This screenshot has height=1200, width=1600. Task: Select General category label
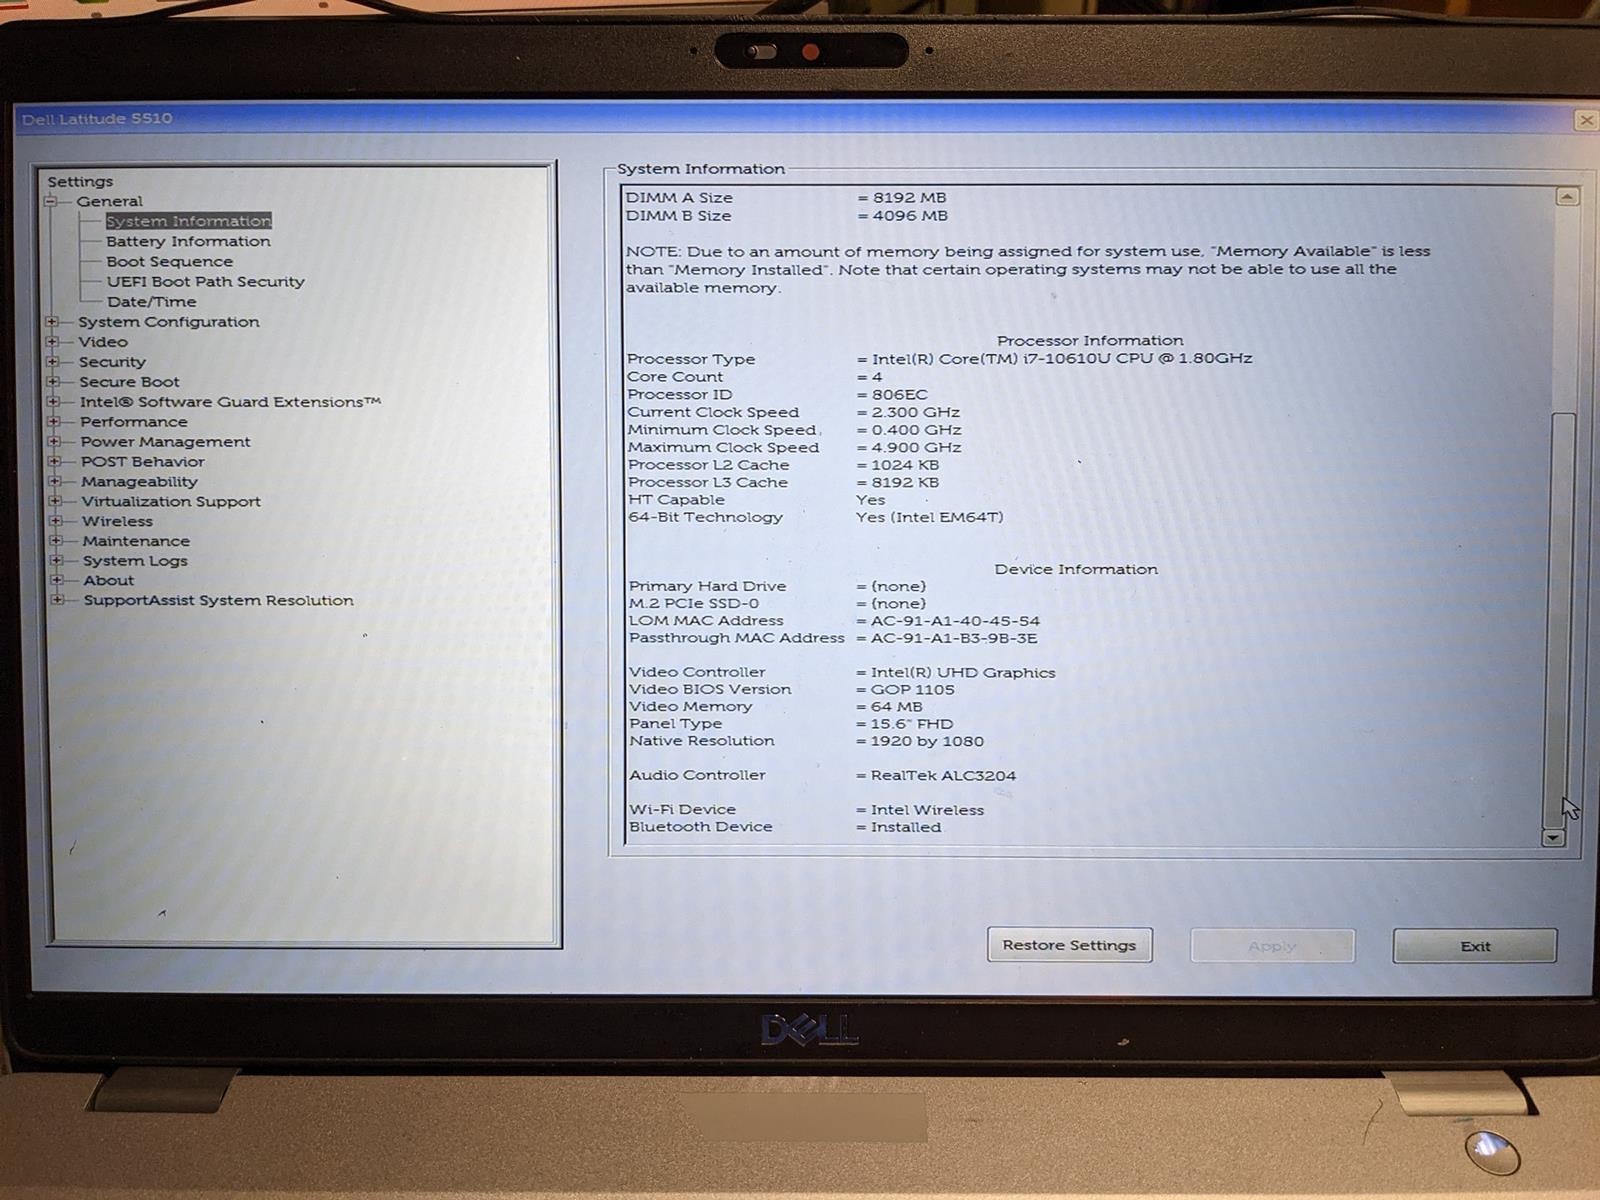coord(109,201)
